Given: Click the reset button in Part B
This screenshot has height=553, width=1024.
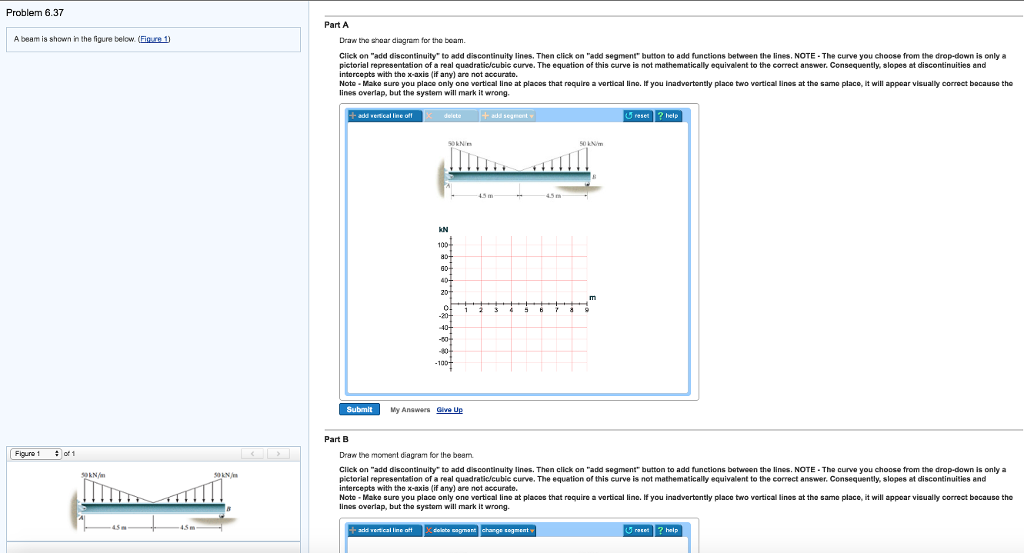Looking at the screenshot, I should click(x=638, y=530).
